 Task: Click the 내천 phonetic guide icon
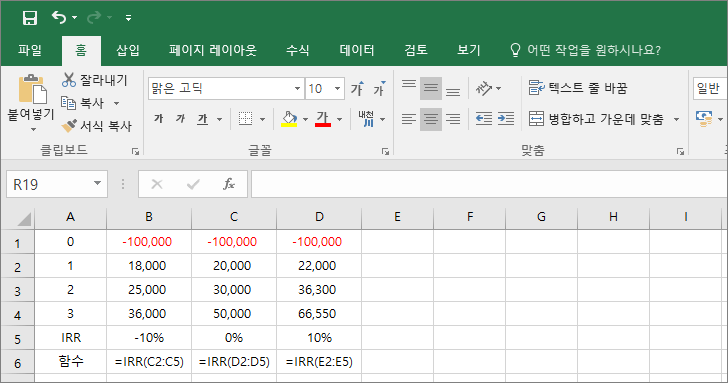[x=366, y=119]
